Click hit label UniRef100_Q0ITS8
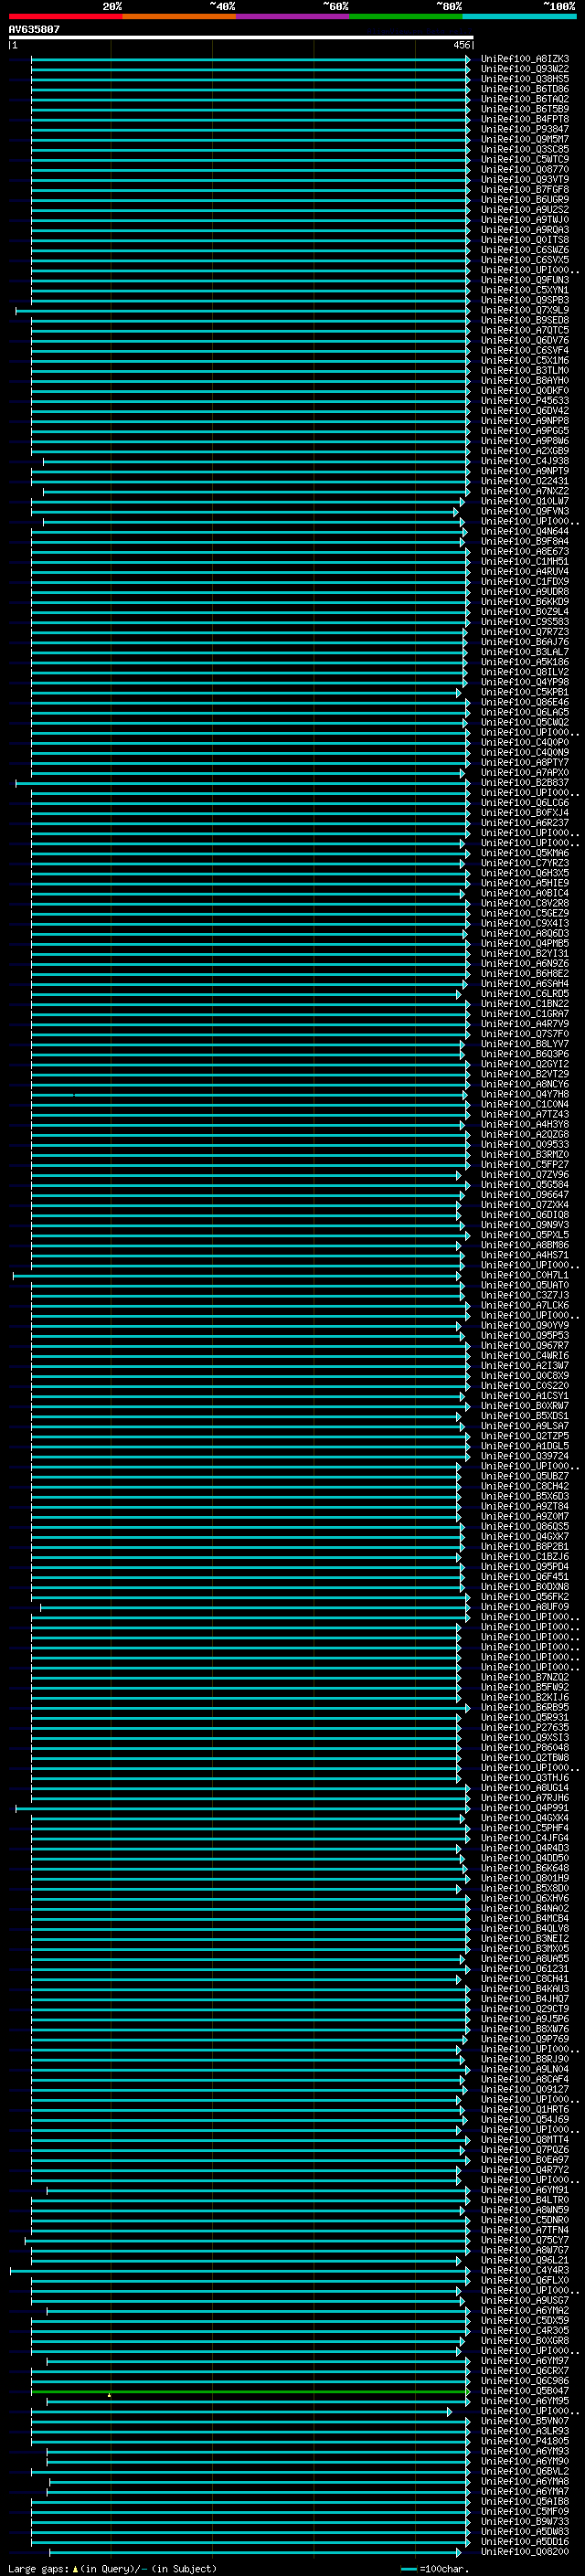The height and width of the screenshot is (2576, 585). point(525,240)
